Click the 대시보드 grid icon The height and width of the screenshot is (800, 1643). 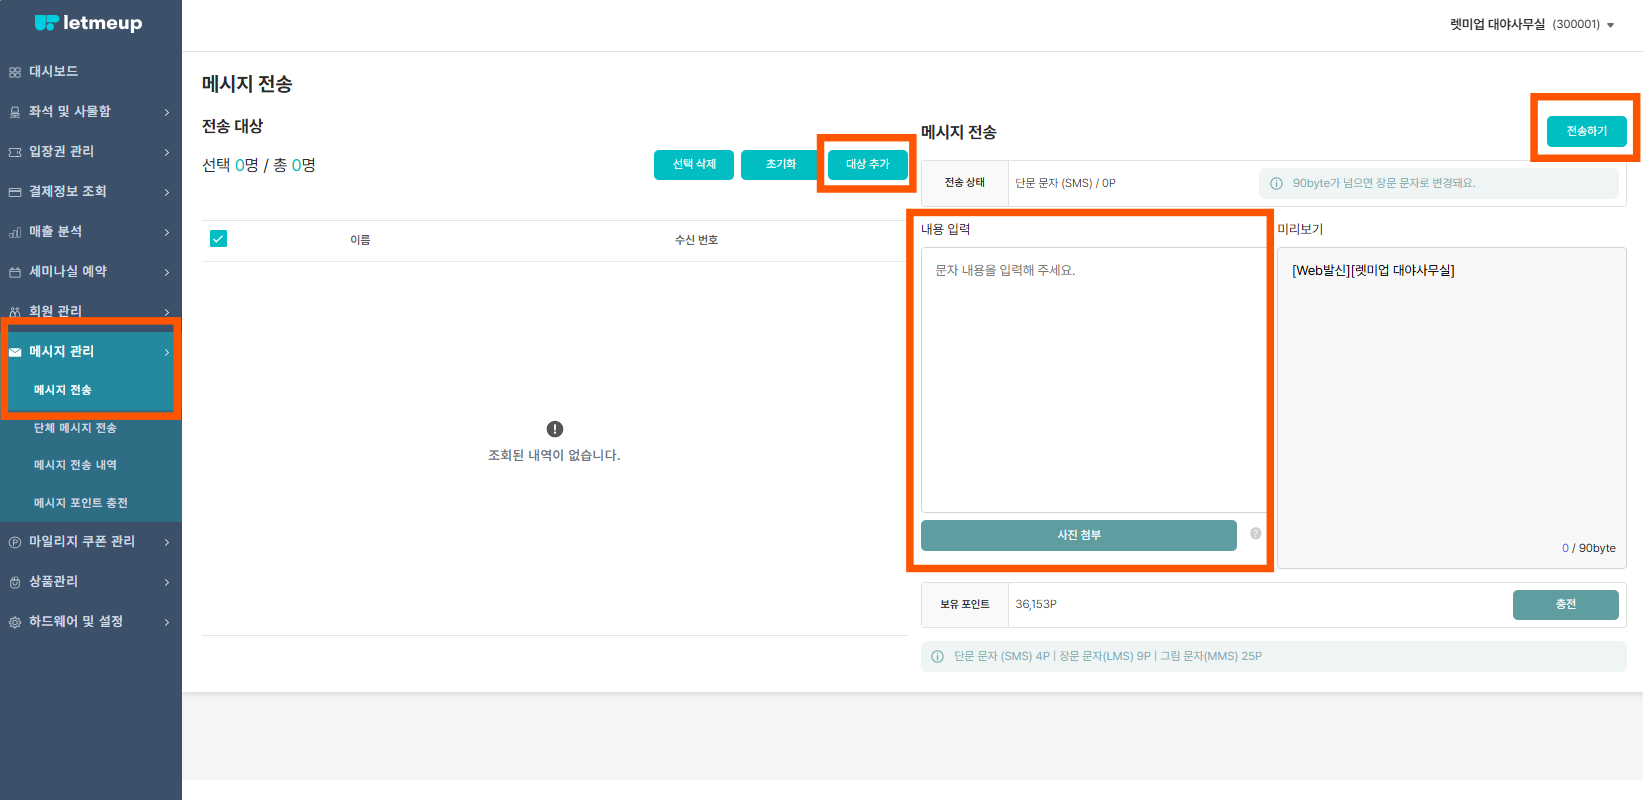click(x=15, y=72)
